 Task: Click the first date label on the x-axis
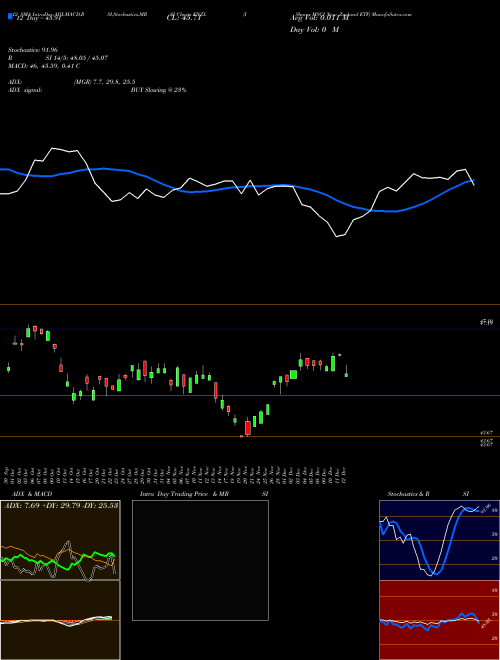(8, 475)
